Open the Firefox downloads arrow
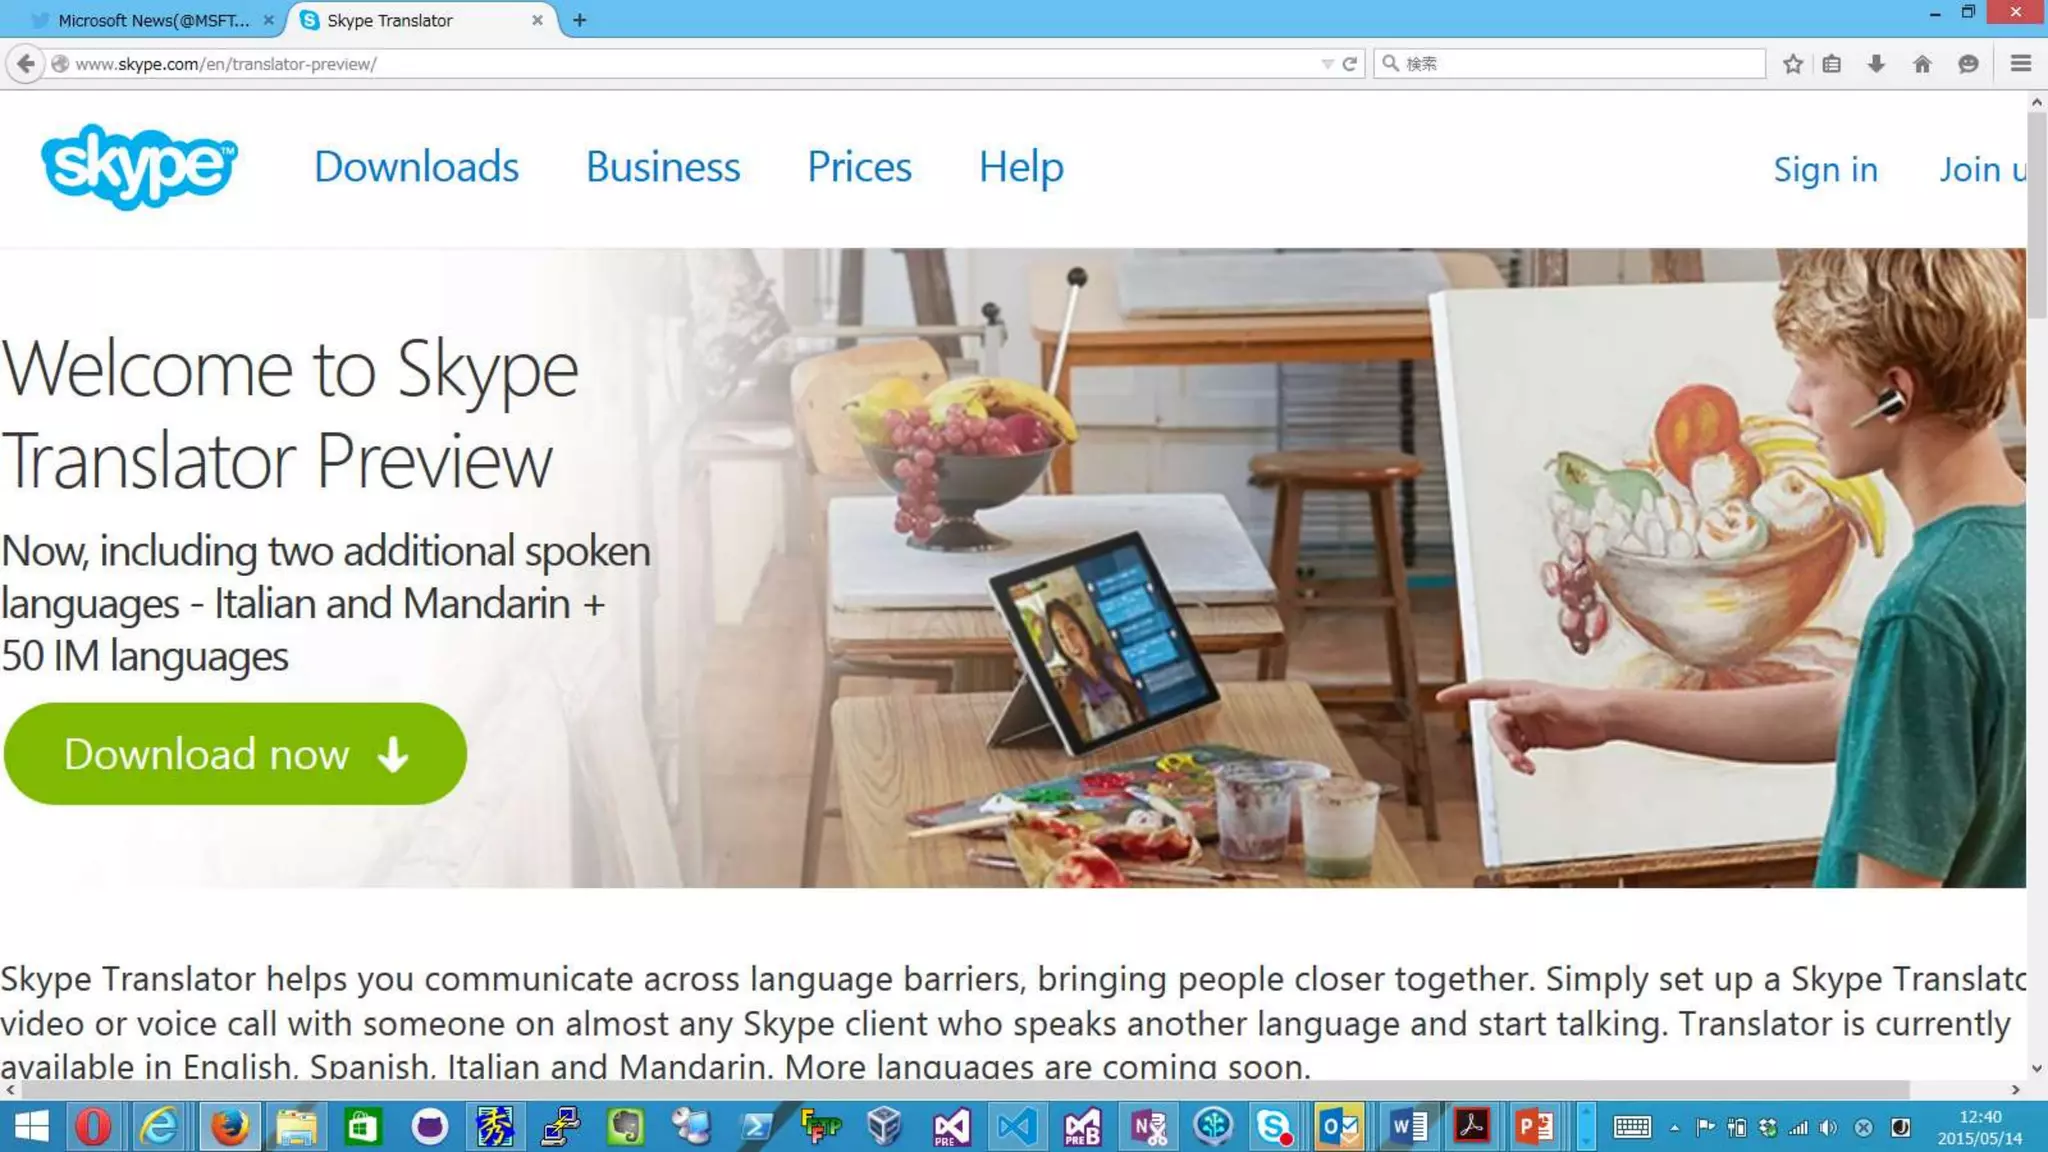 click(1876, 64)
